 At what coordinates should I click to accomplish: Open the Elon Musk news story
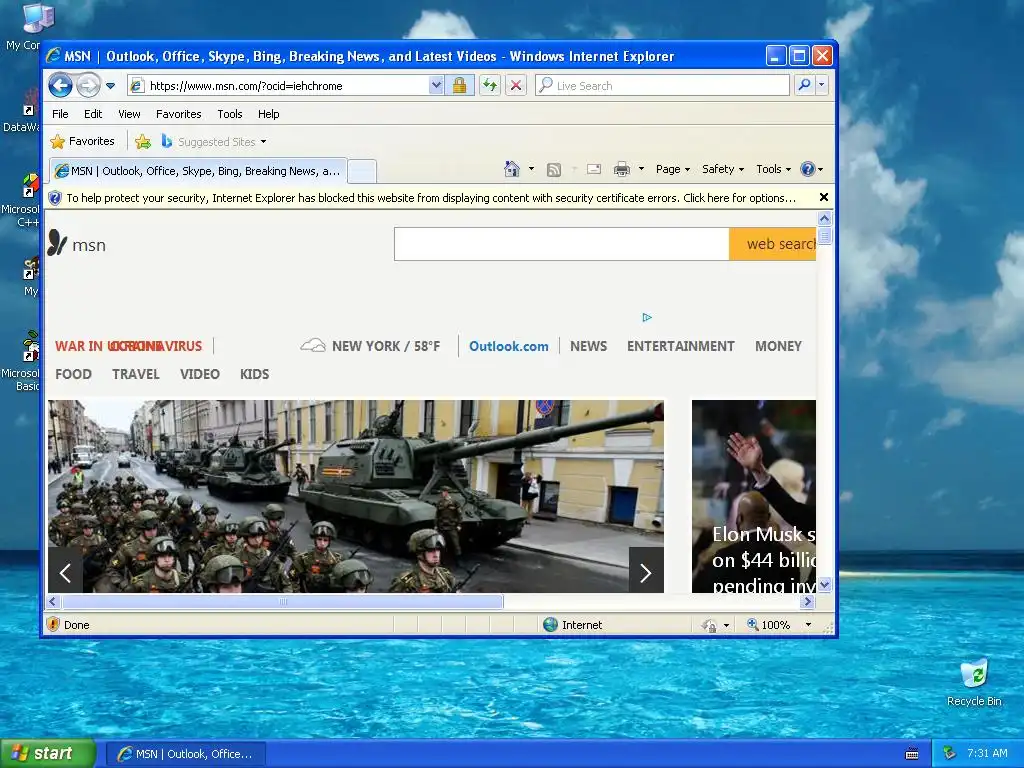[754, 496]
